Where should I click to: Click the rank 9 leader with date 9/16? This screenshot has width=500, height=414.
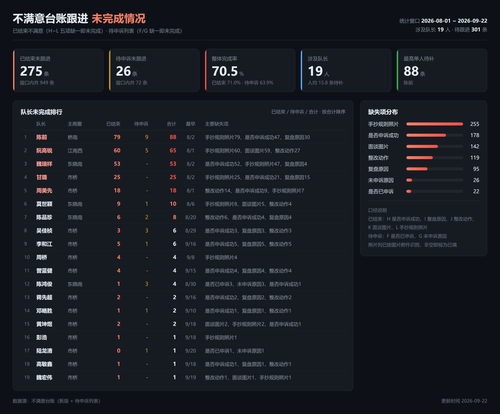pyautogui.click(x=44, y=244)
